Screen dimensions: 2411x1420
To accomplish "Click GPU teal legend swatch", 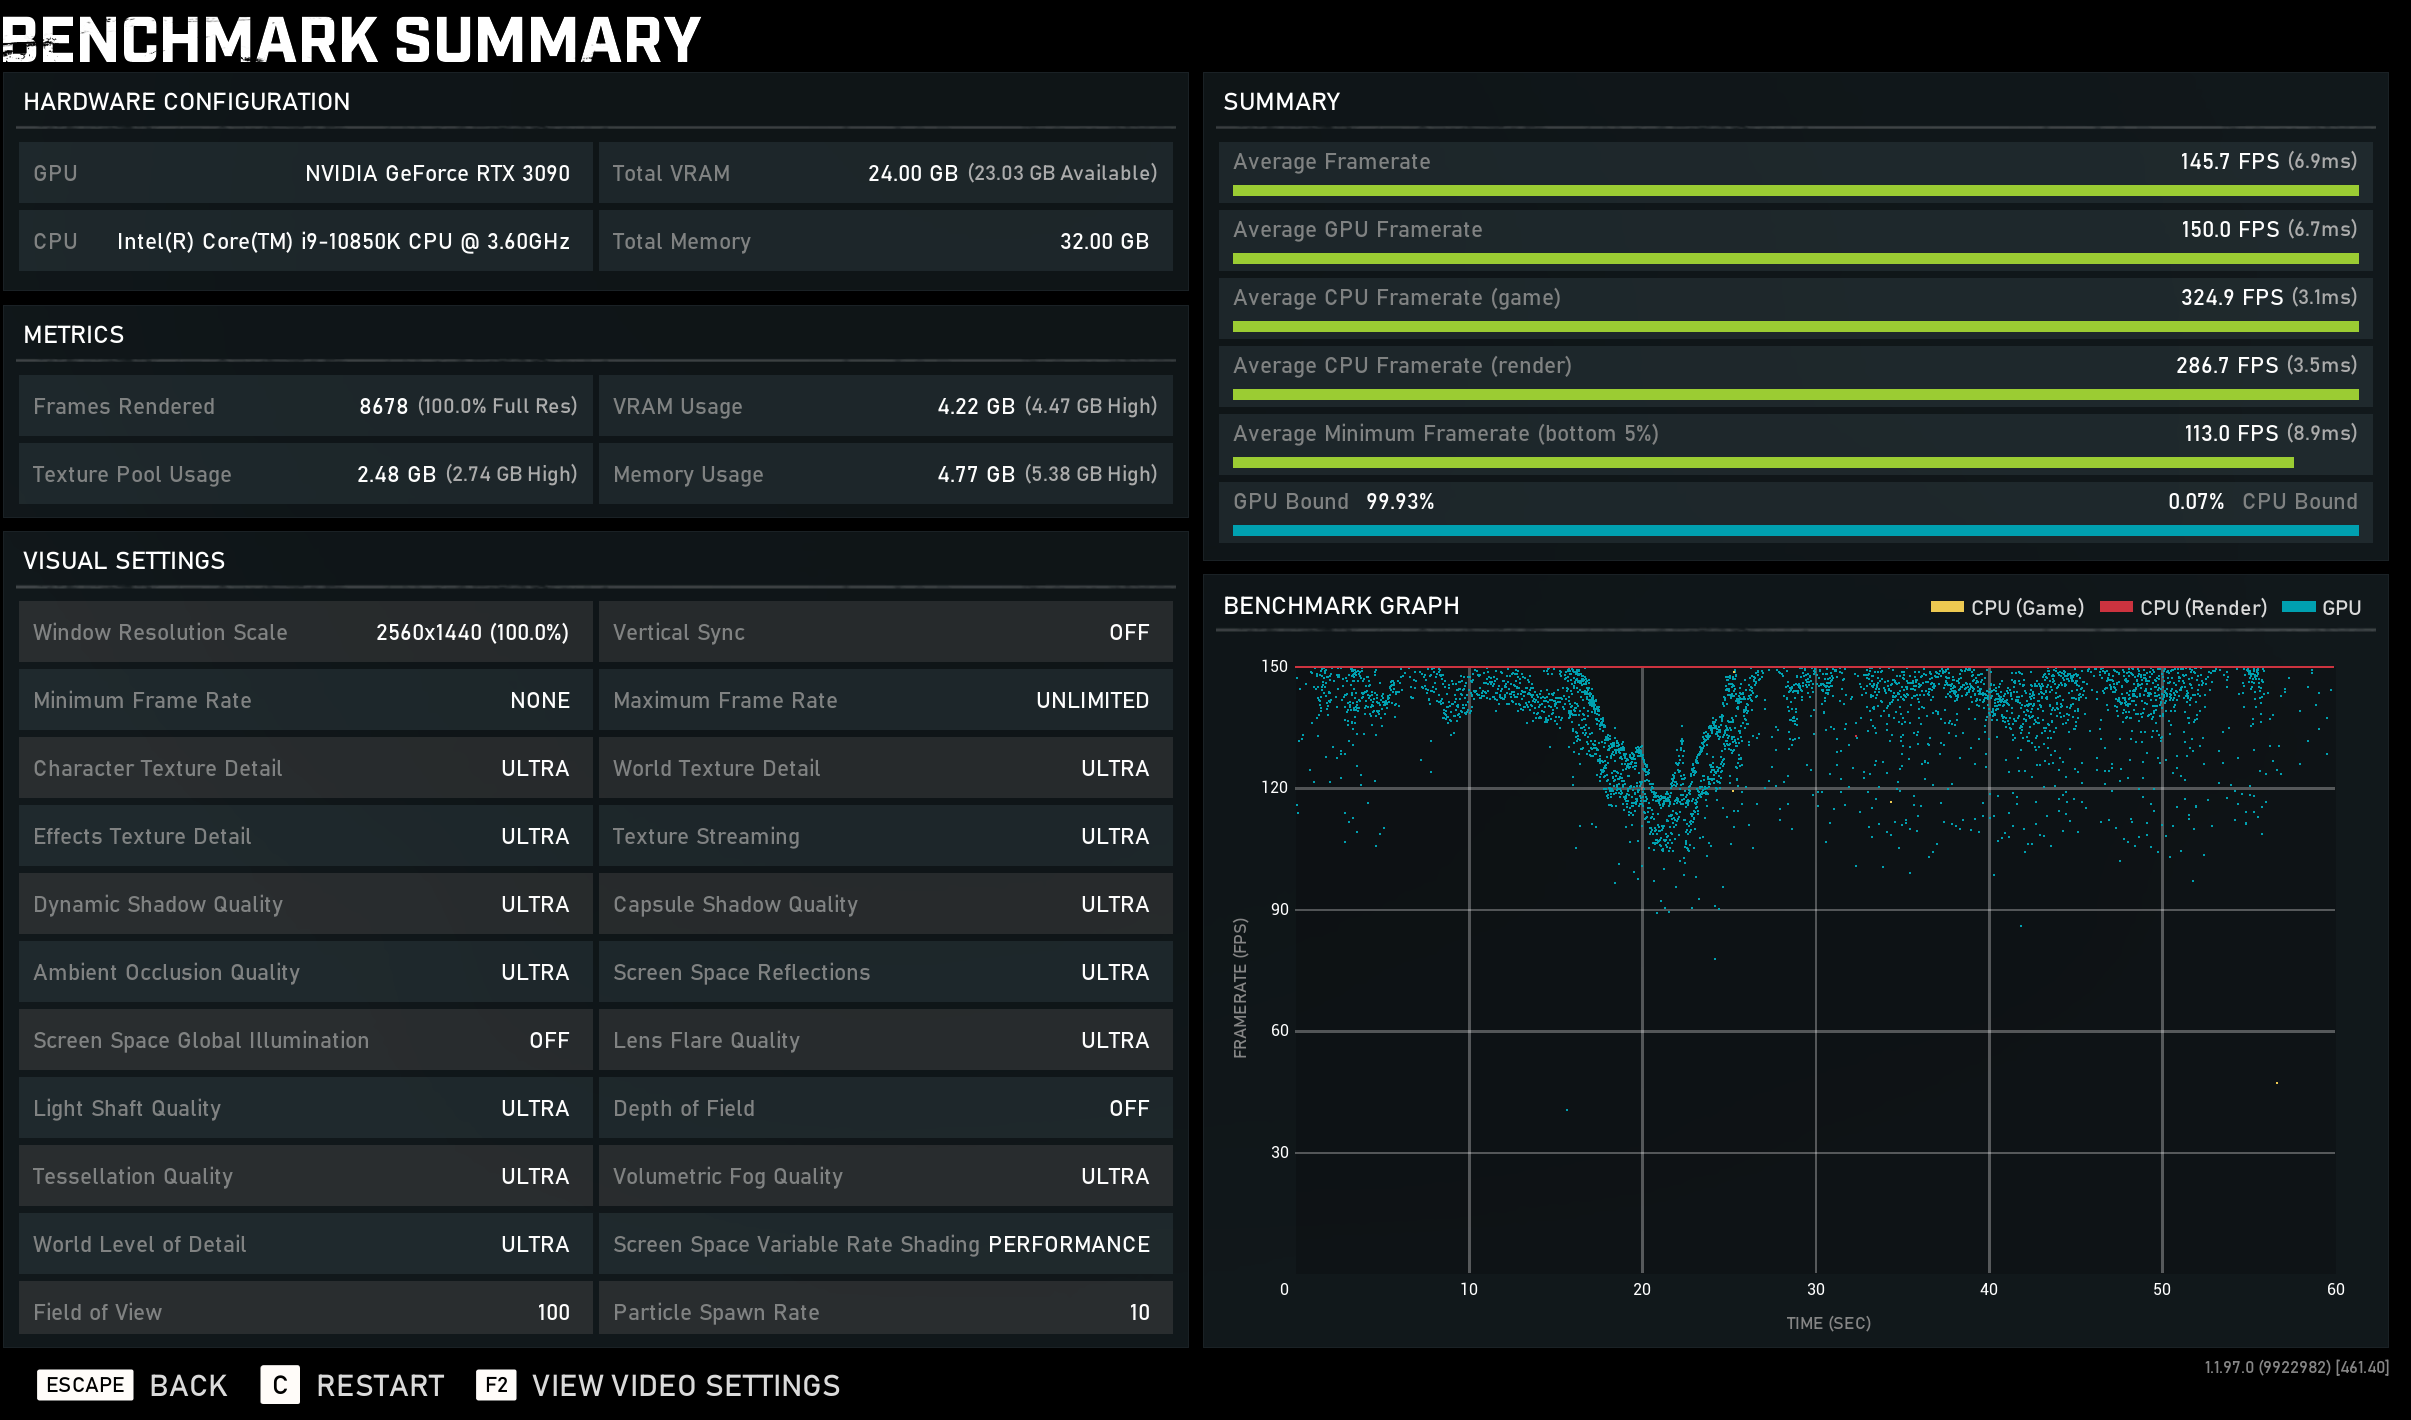I will (2299, 607).
